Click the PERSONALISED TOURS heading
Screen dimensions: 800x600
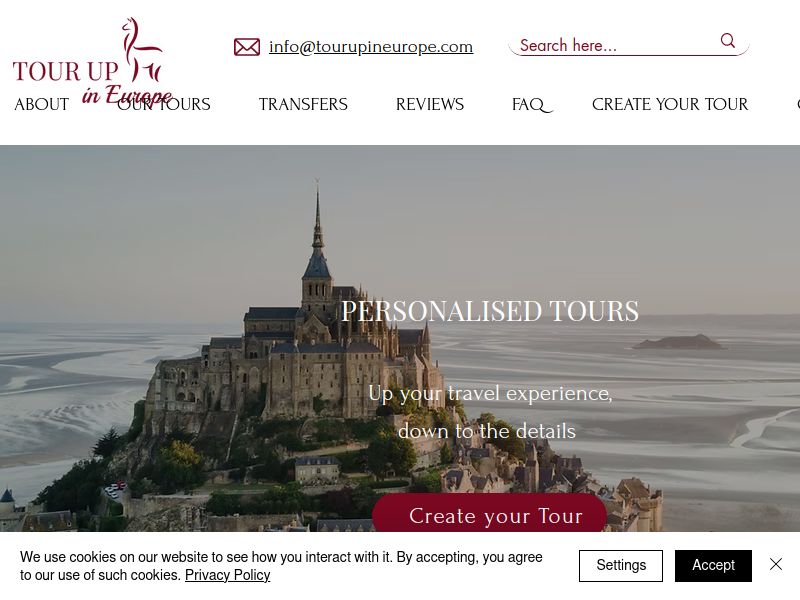pos(490,311)
